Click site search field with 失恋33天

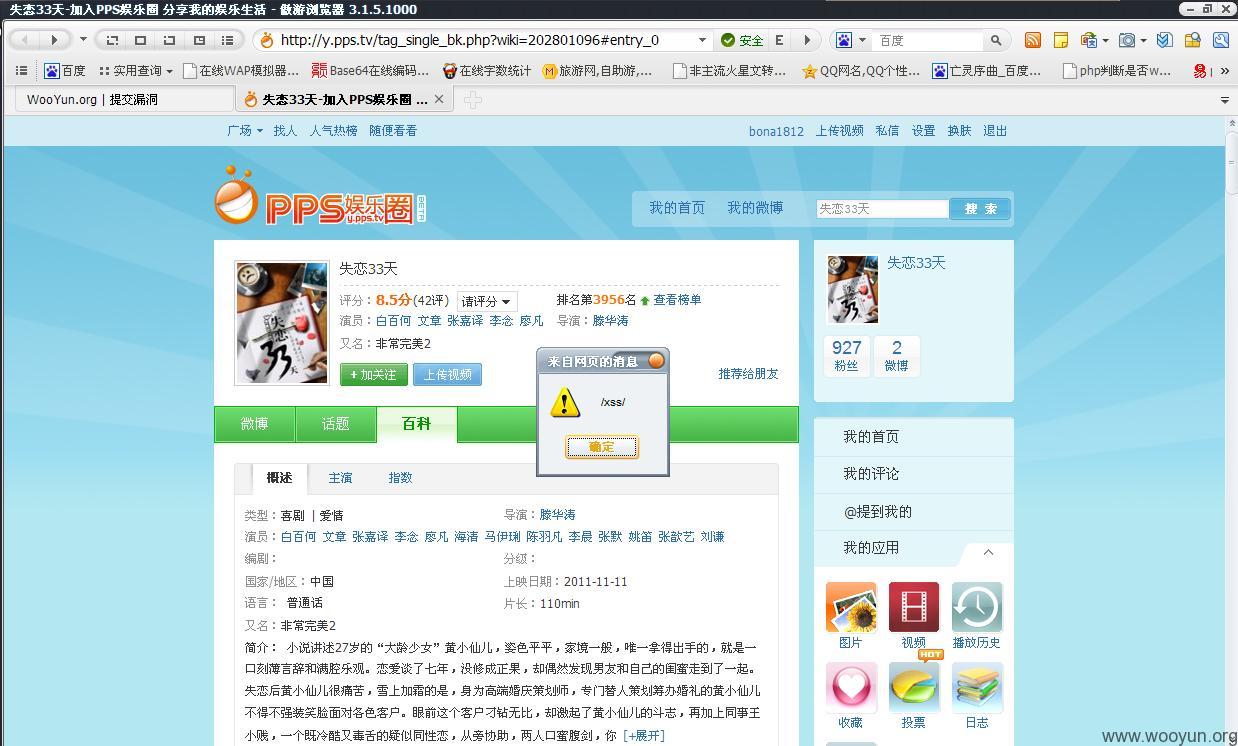click(882, 208)
